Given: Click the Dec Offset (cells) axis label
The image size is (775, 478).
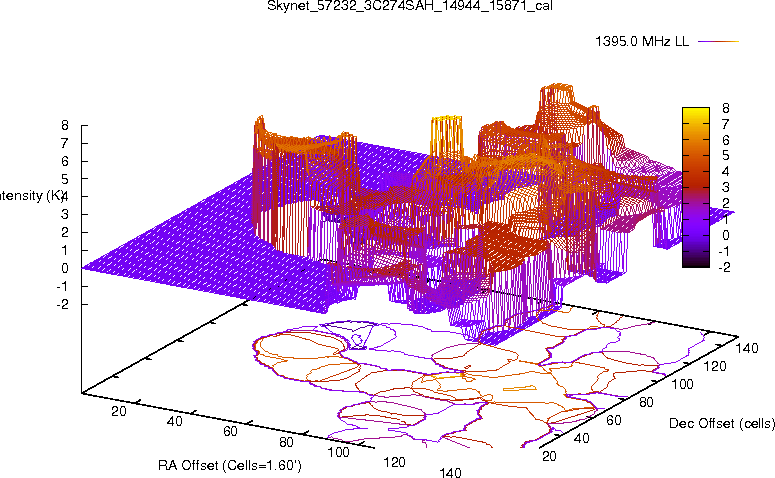Looking at the screenshot, I should 722,423.
